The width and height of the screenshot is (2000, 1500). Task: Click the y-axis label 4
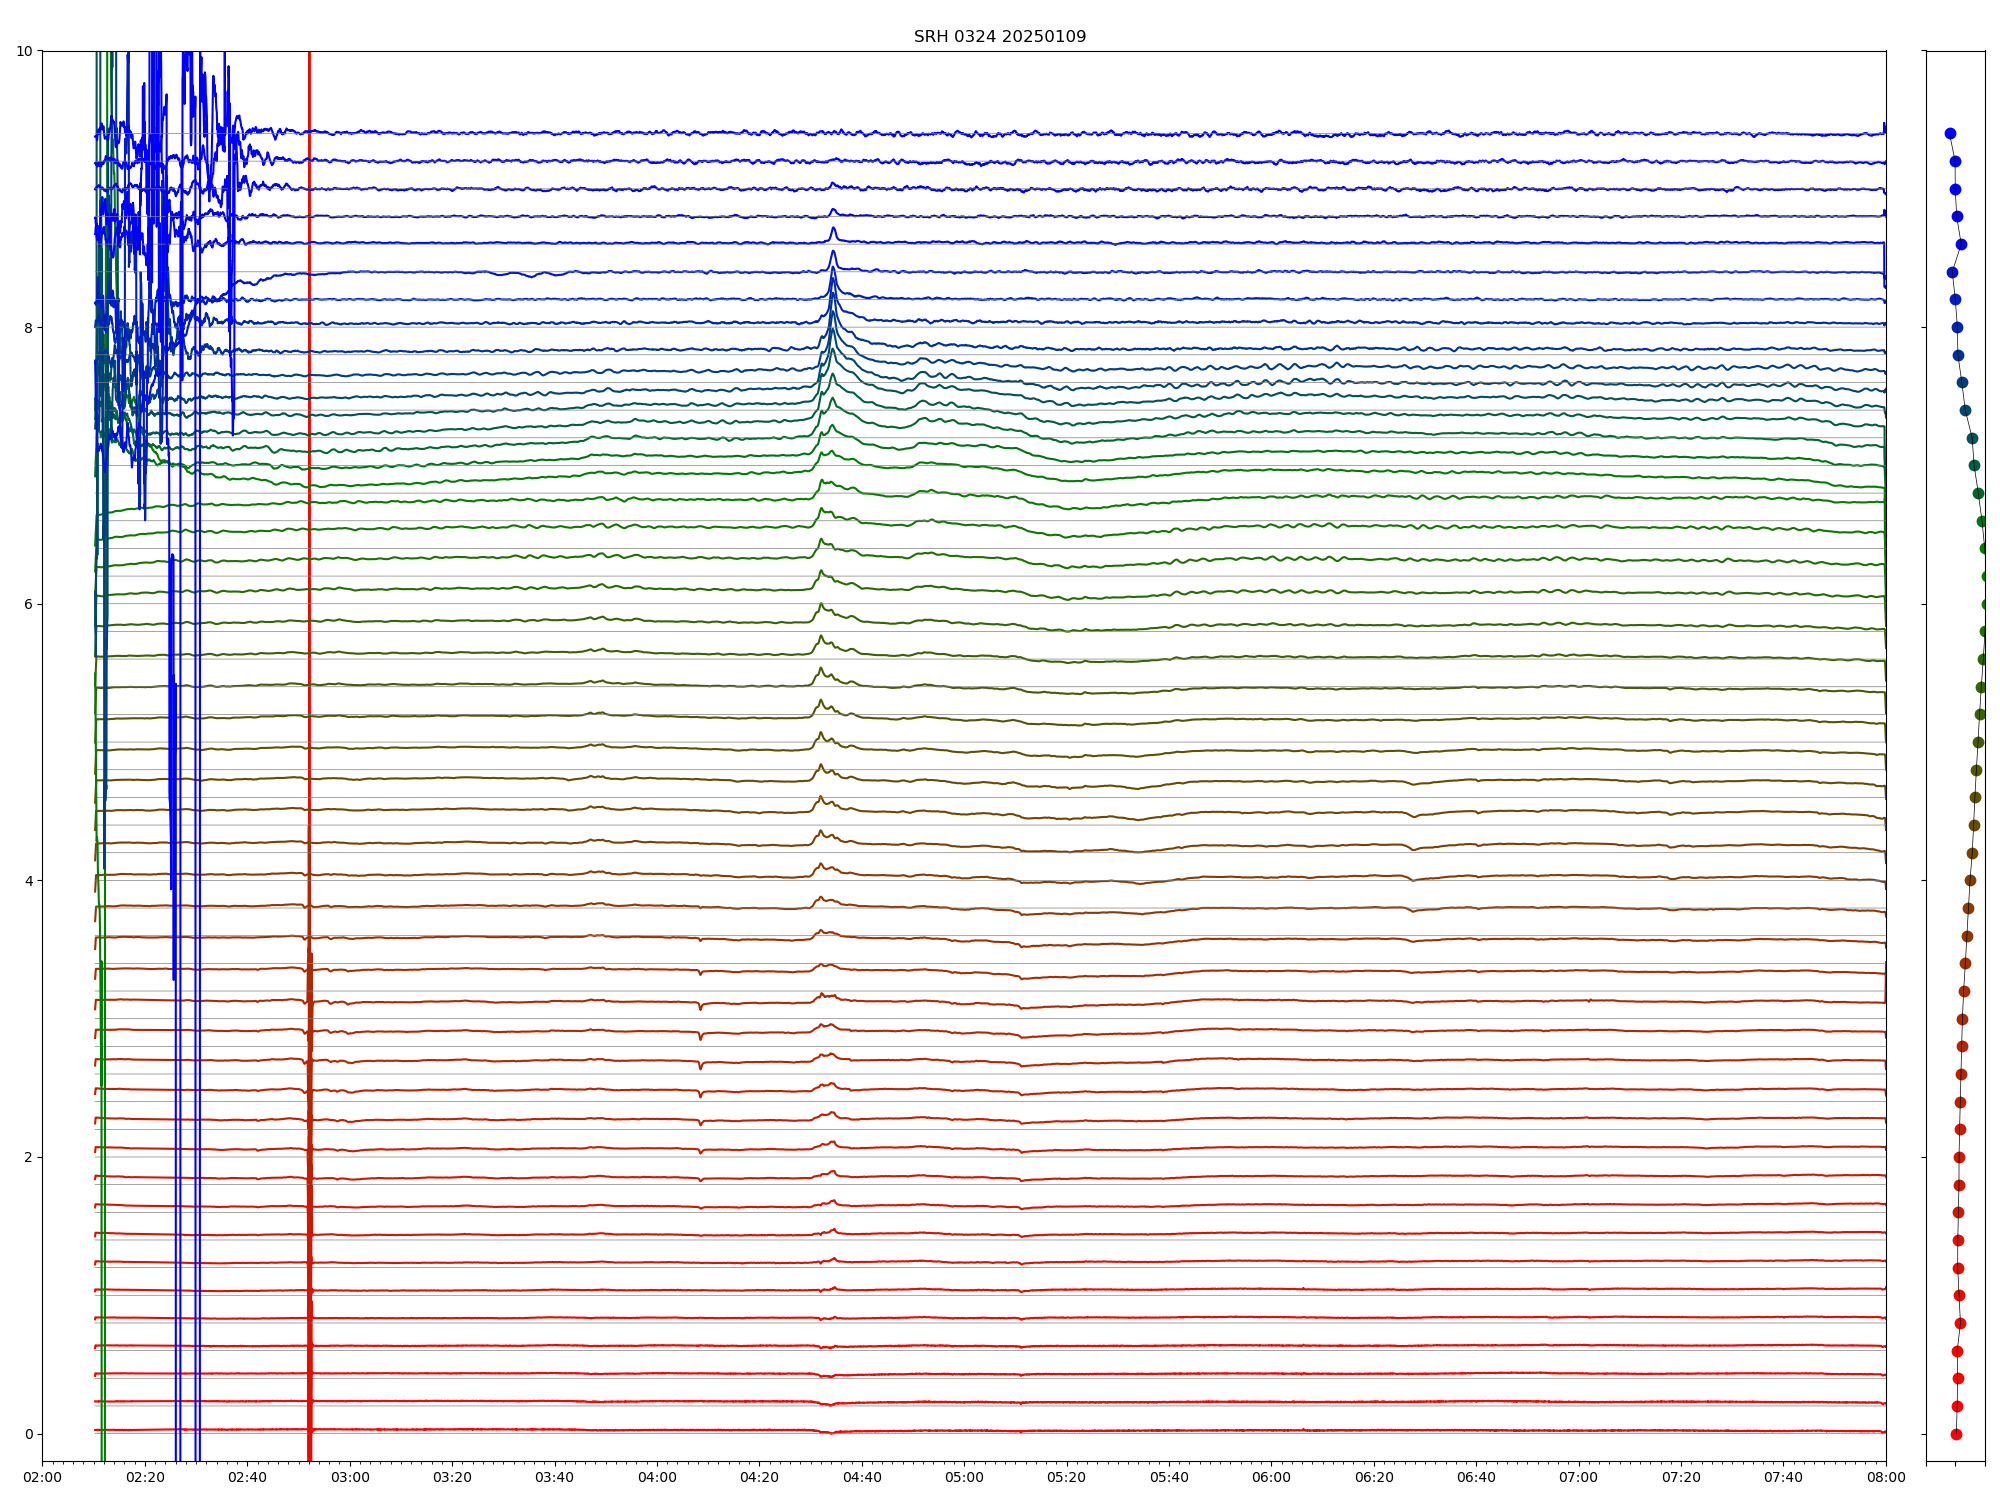[28, 881]
